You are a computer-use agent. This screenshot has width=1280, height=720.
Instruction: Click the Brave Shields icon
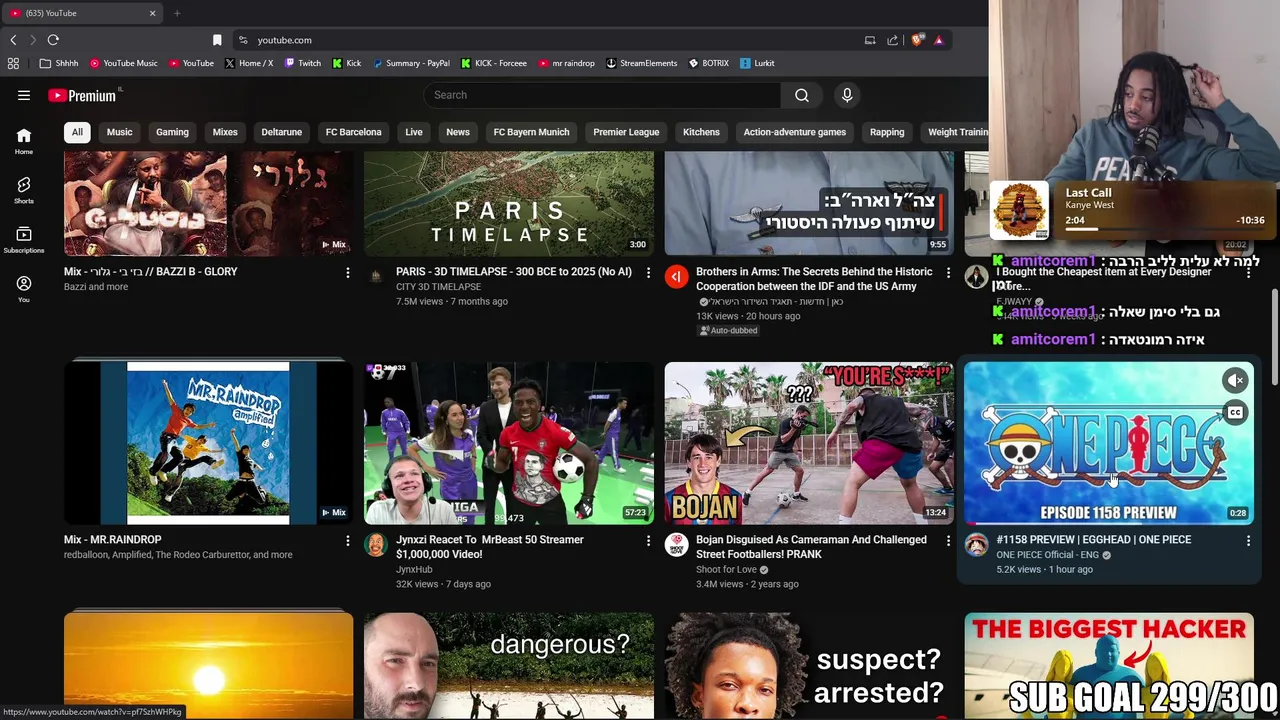pos(917,40)
